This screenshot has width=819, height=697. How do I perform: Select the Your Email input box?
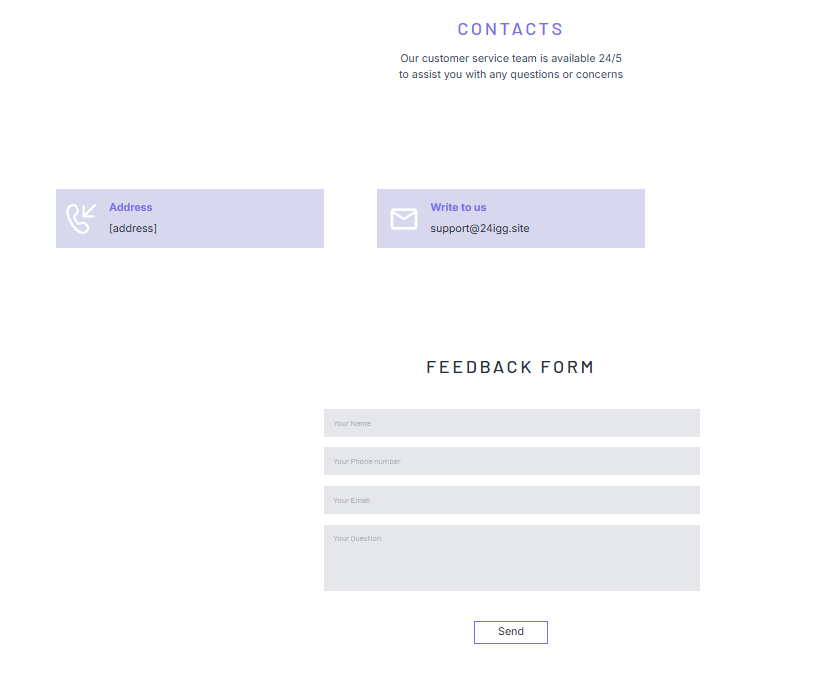tap(511, 500)
